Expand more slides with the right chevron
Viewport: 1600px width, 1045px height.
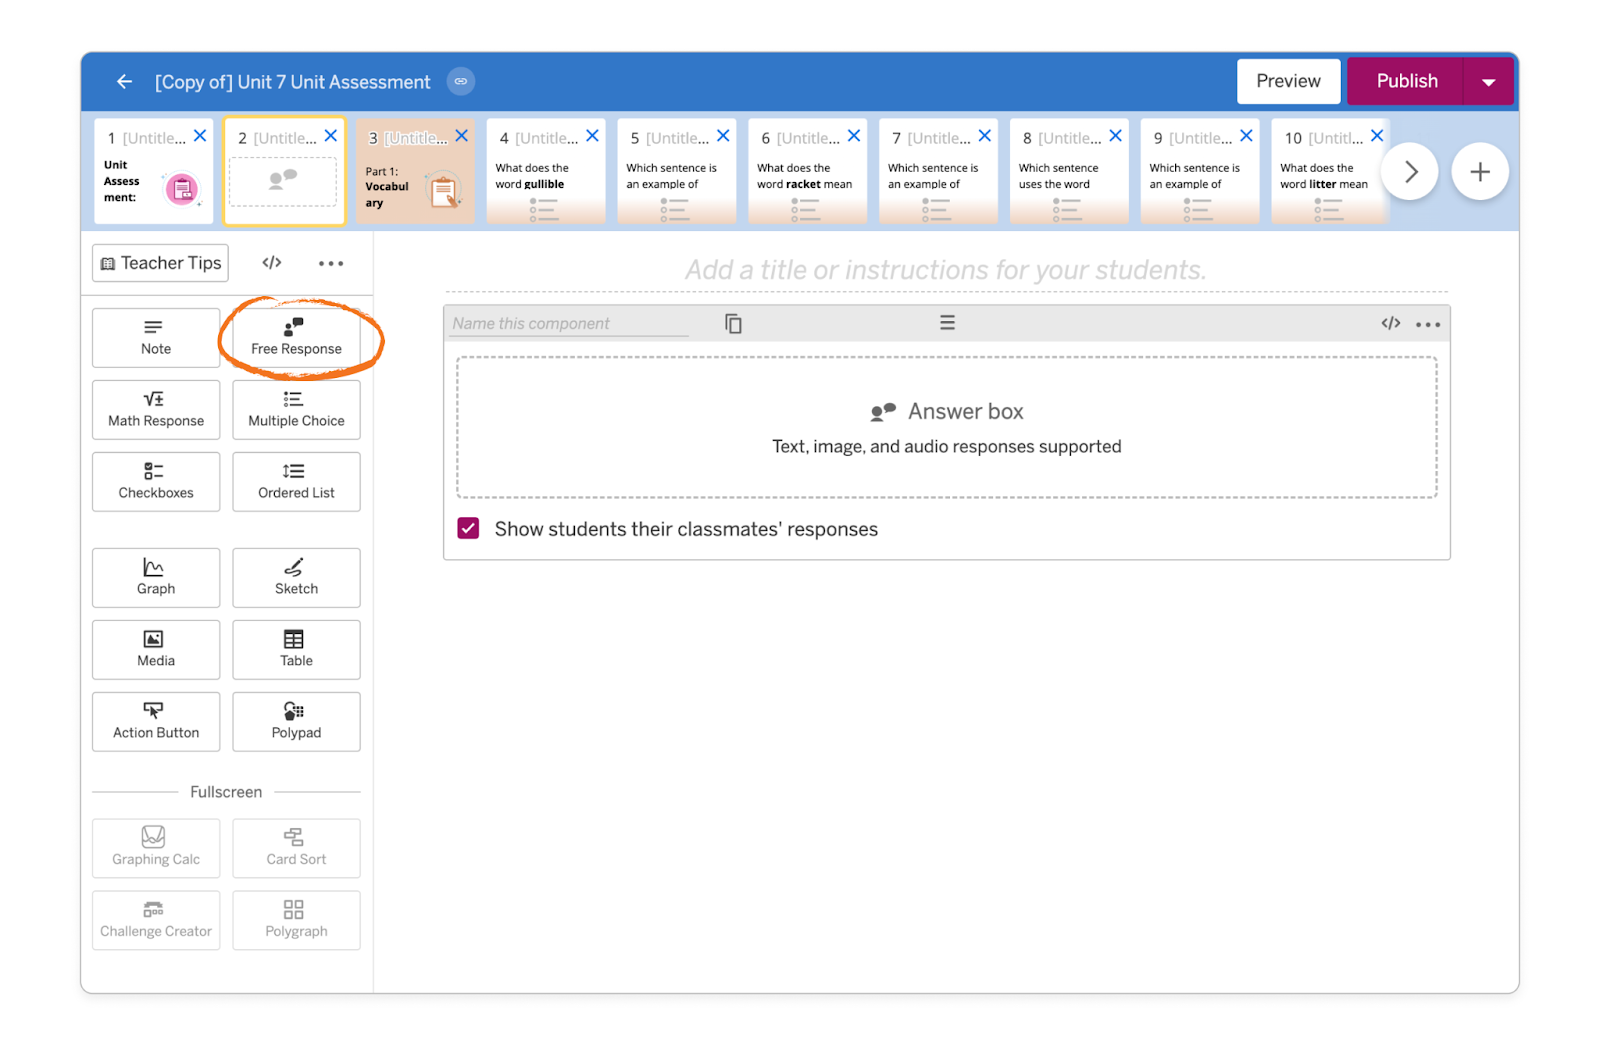[1410, 171]
